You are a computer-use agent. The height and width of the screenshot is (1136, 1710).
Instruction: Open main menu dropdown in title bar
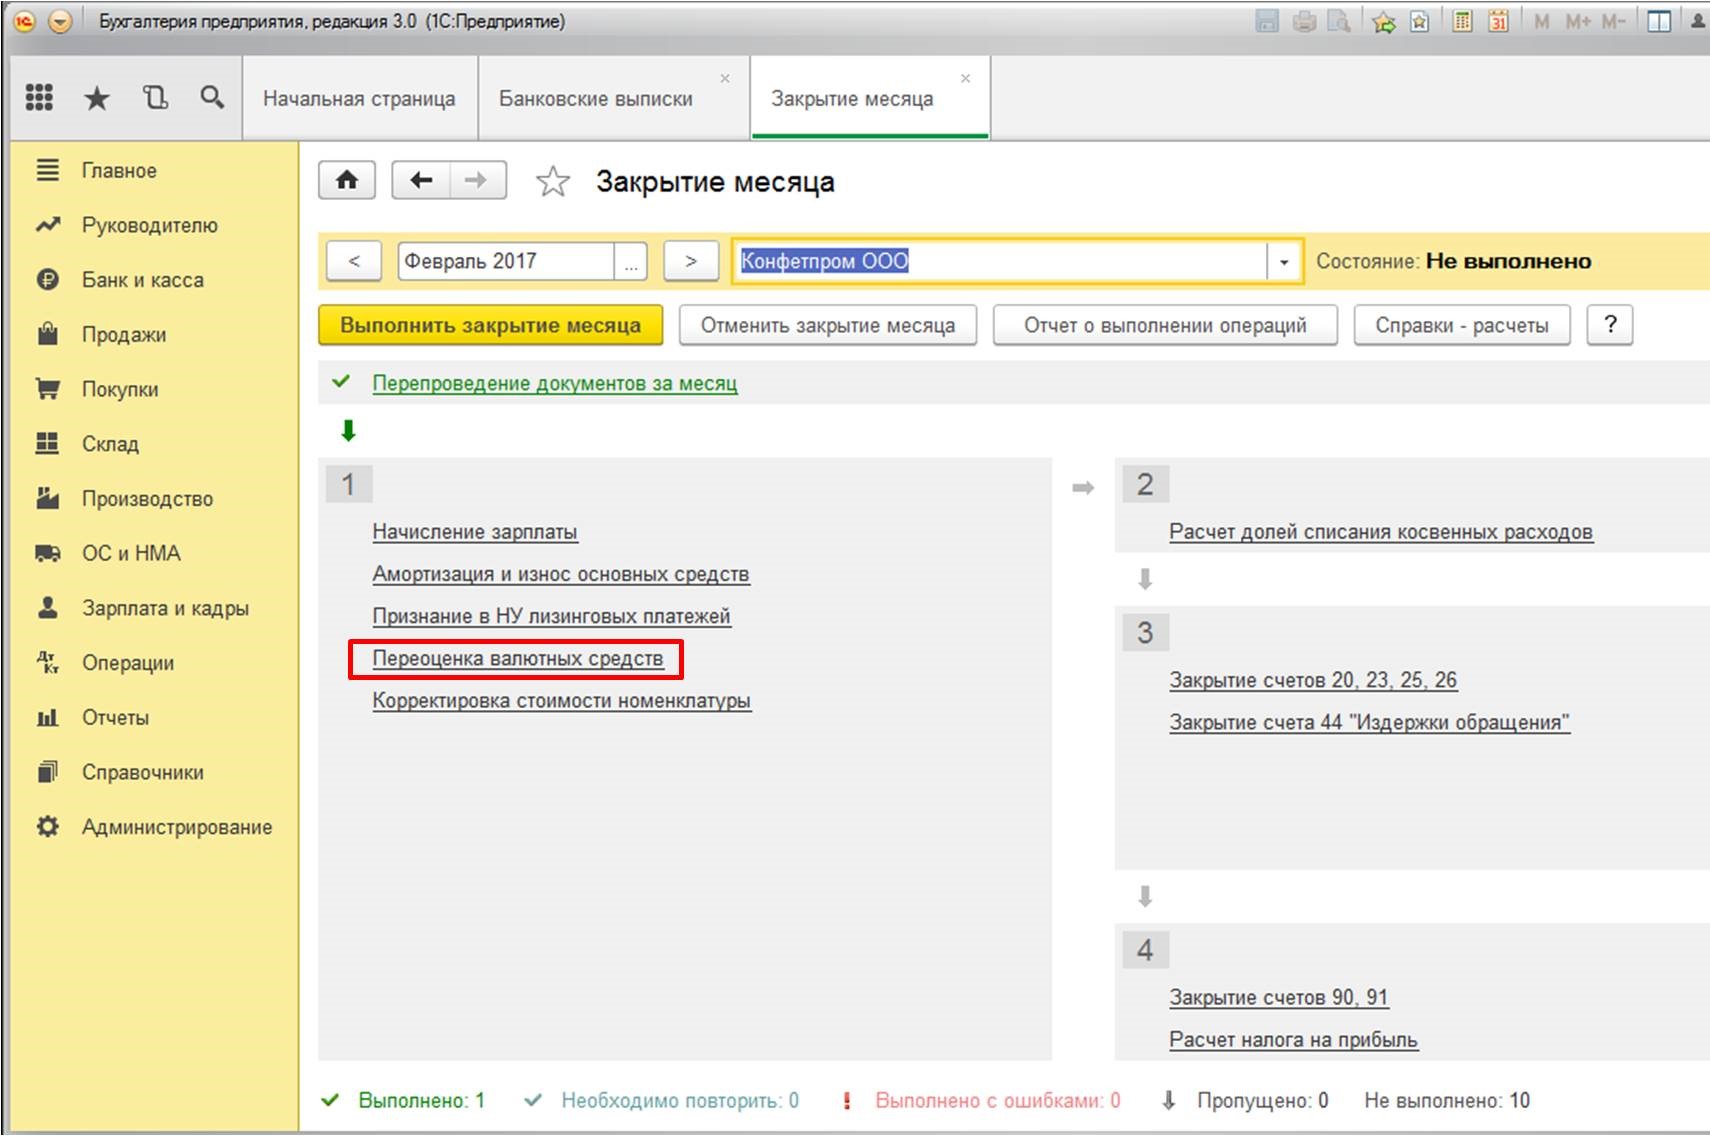[60, 21]
